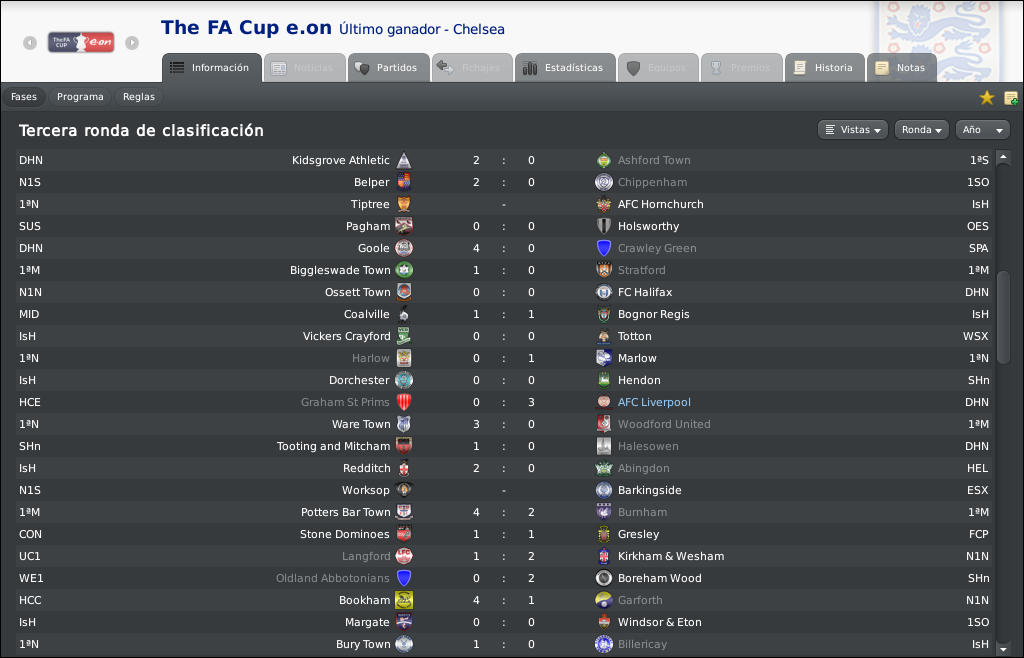Click Kidsgrove Athletic club badge
Image resolution: width=1024 pixels, height=658 pixels.
[x=404, y=161]
